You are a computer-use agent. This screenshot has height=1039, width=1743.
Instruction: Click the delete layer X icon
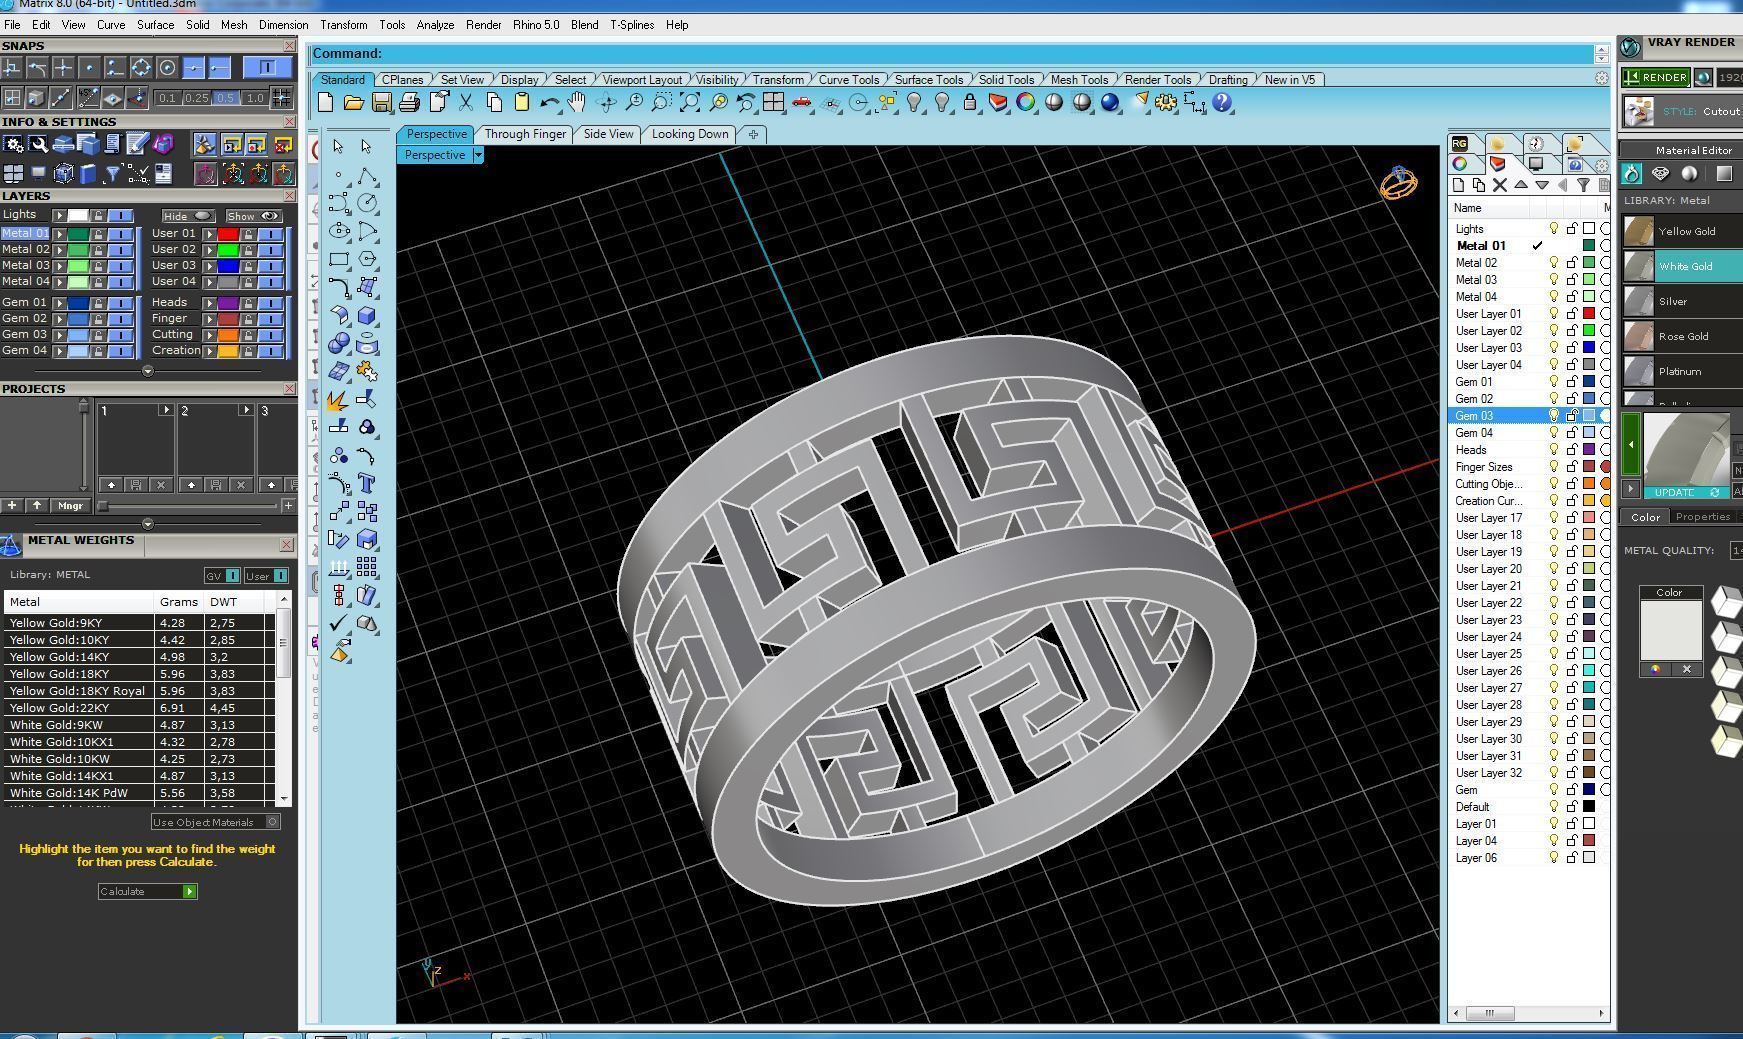pyautogui.click(x=1499, y=185)
